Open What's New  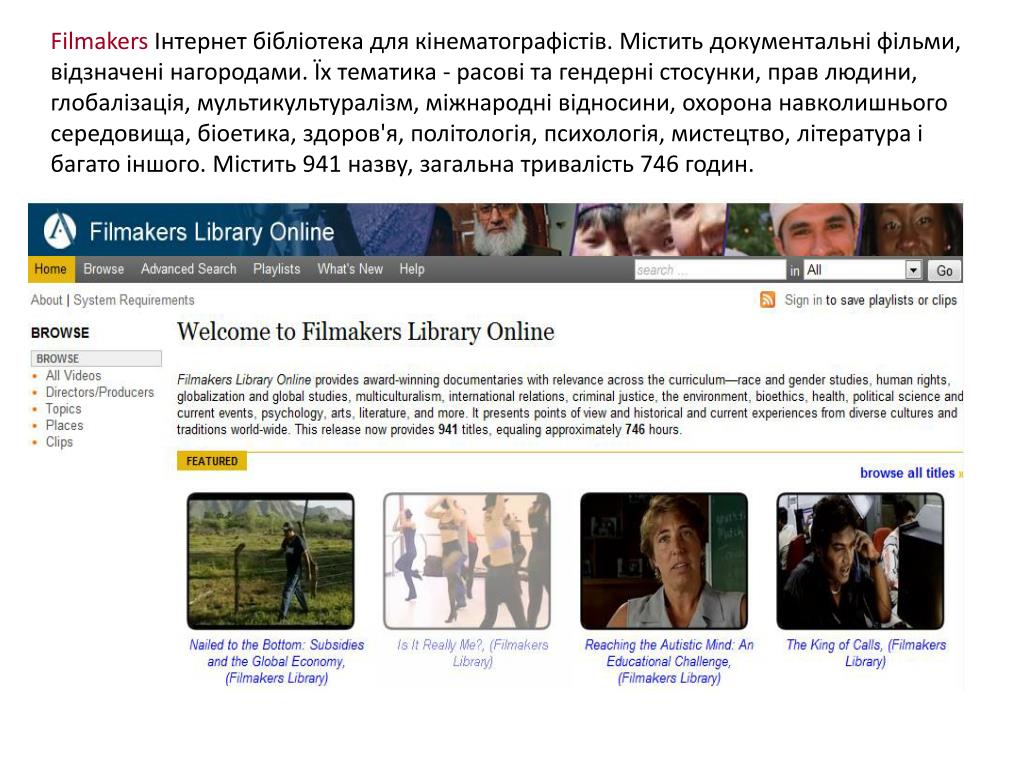pos(350,269)
